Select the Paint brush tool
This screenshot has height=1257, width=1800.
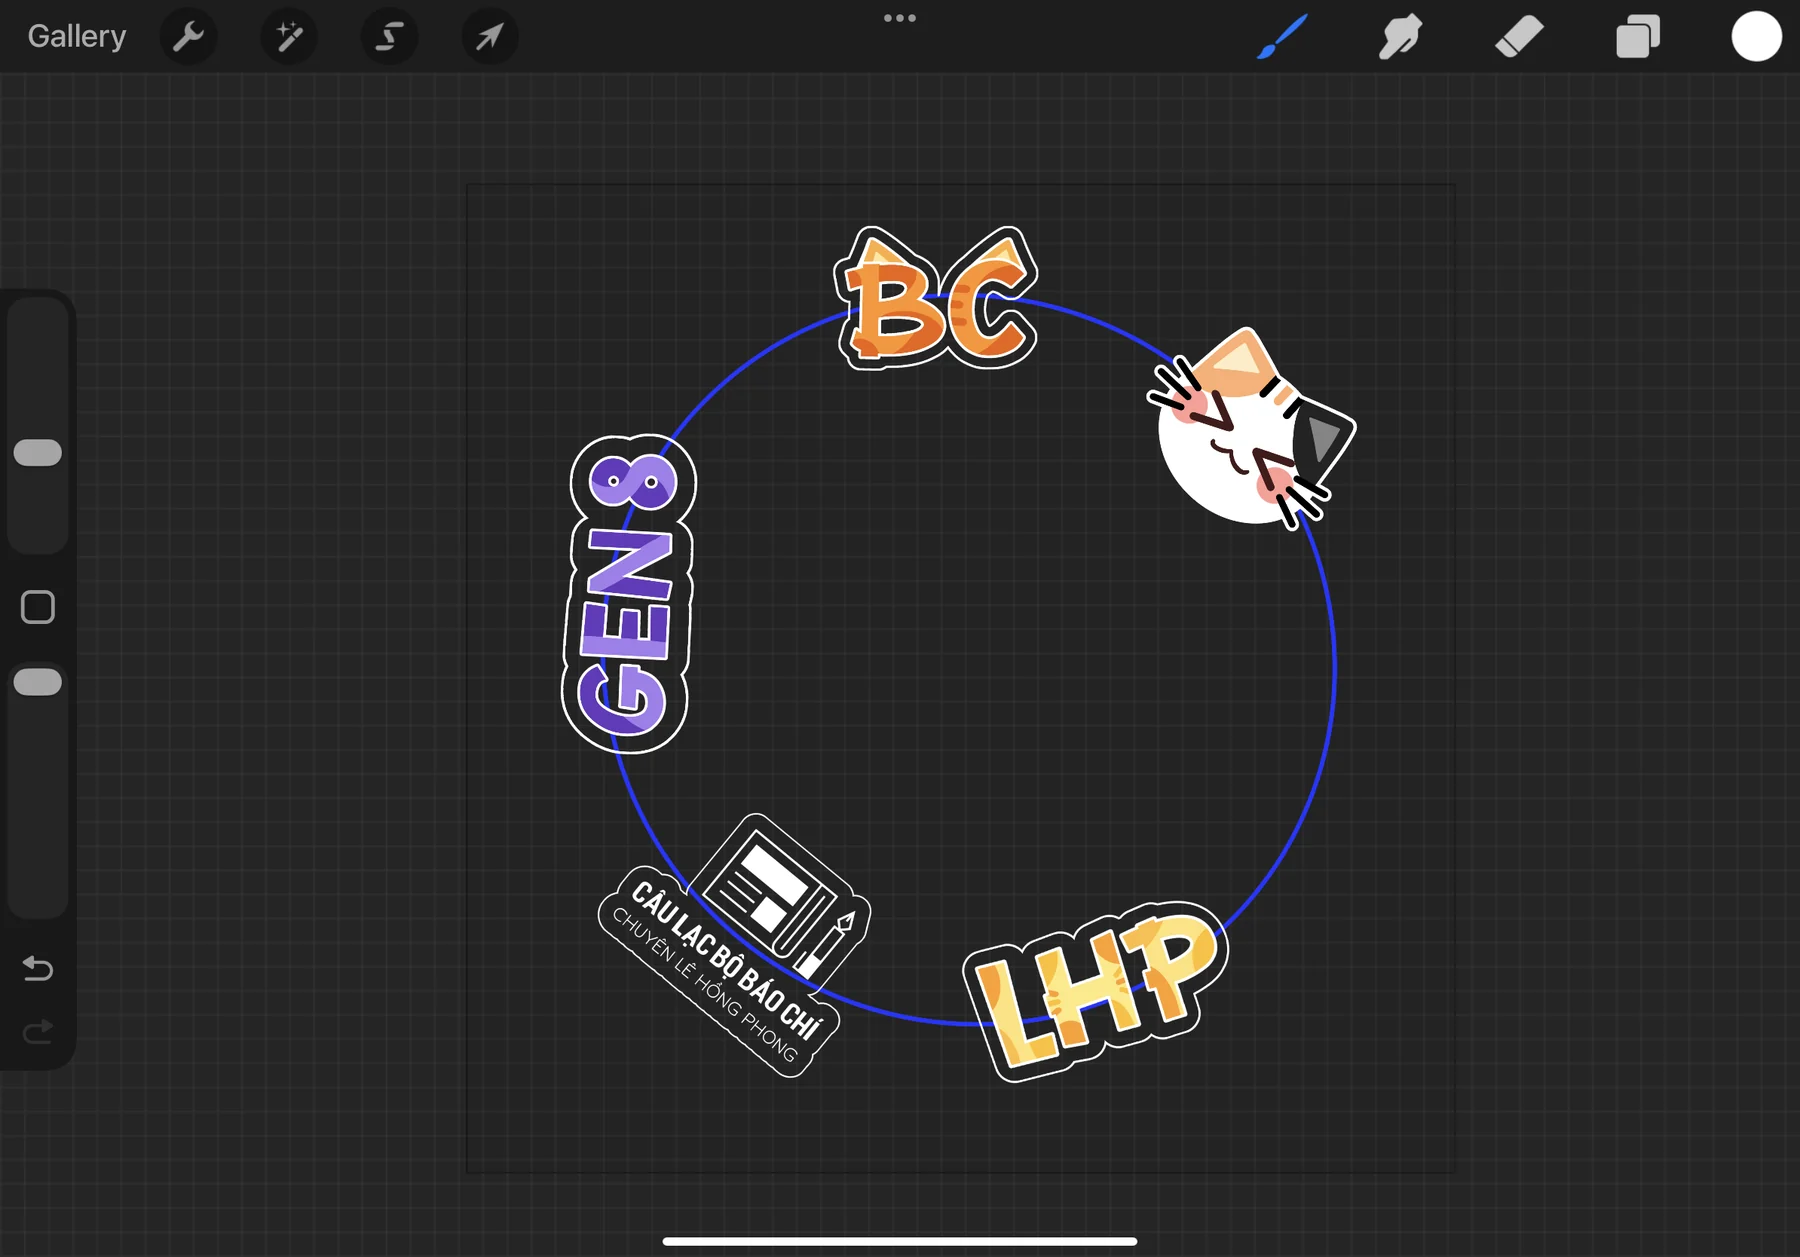[1282, 37]
